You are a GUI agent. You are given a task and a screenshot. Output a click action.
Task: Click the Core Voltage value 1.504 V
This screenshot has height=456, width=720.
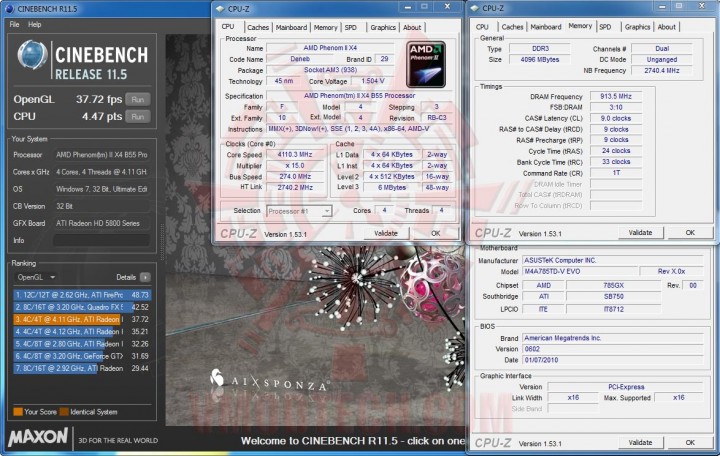click(372, 81)
